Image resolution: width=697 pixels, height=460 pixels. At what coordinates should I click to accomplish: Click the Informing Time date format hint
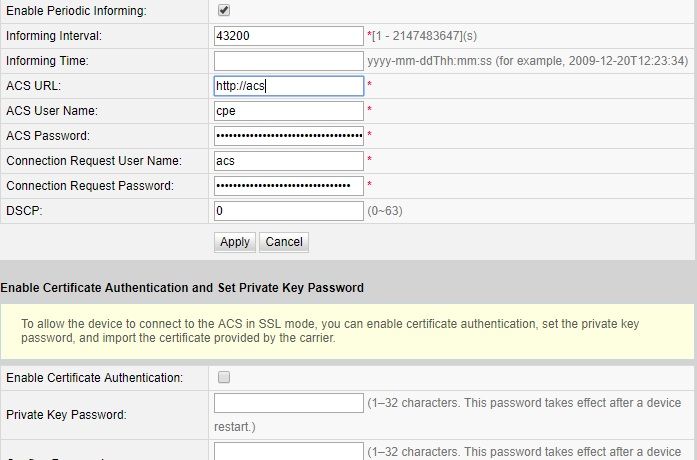tap(527, 61)
